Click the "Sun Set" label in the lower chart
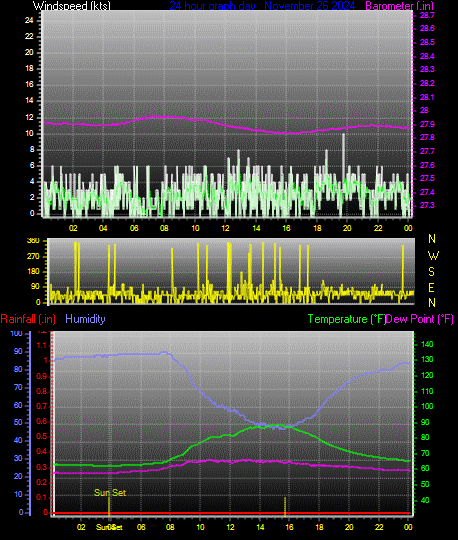The image size is (458, 540). click(x=110, y=493)
